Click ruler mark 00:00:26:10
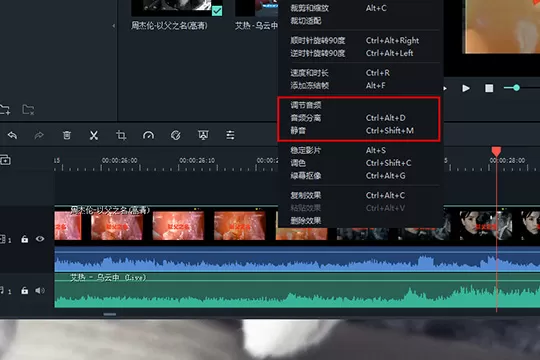 tap(197, 161)
